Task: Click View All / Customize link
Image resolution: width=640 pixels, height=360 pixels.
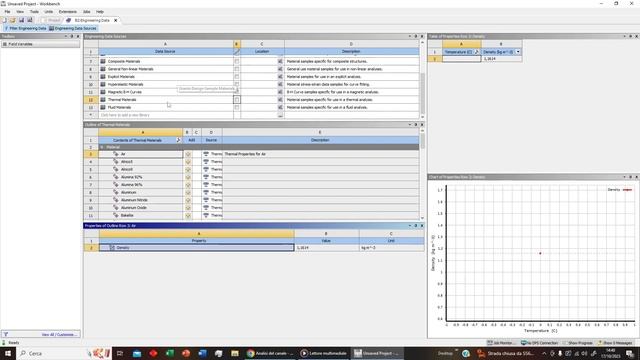Action: point(59,335)
